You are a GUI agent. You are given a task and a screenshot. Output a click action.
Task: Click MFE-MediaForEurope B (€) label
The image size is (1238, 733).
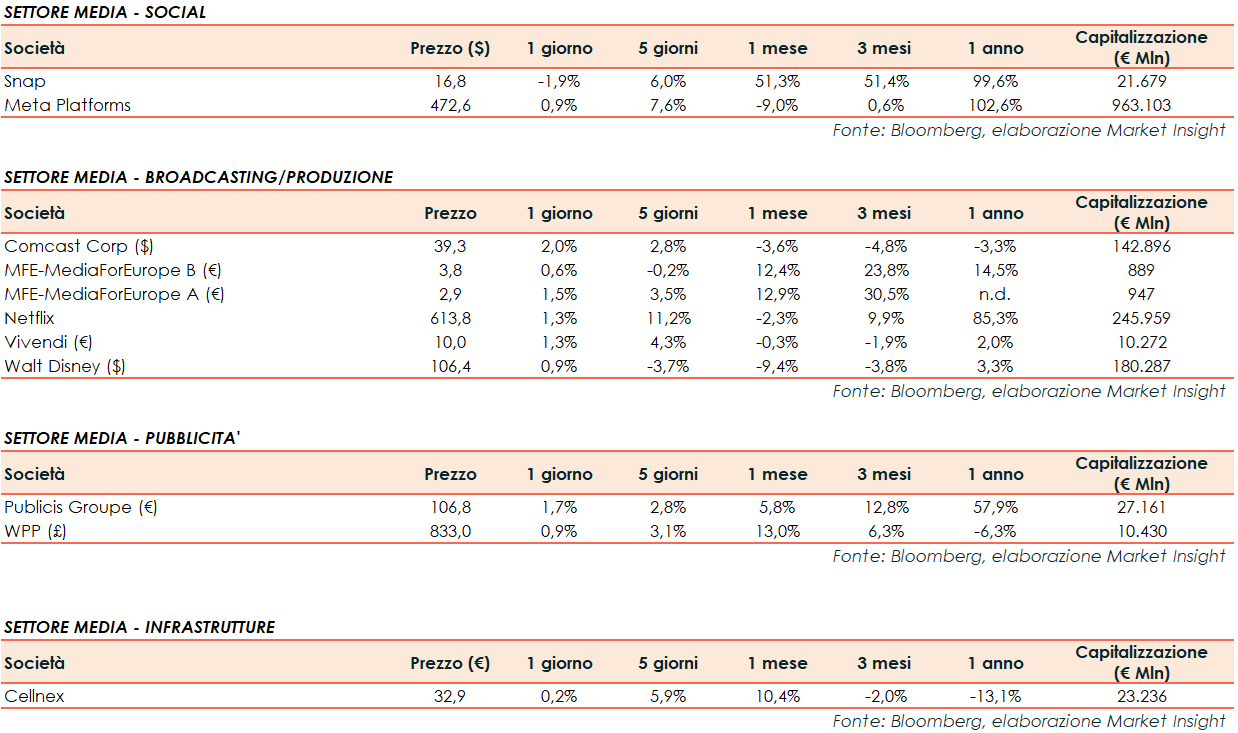pos(115,270)
